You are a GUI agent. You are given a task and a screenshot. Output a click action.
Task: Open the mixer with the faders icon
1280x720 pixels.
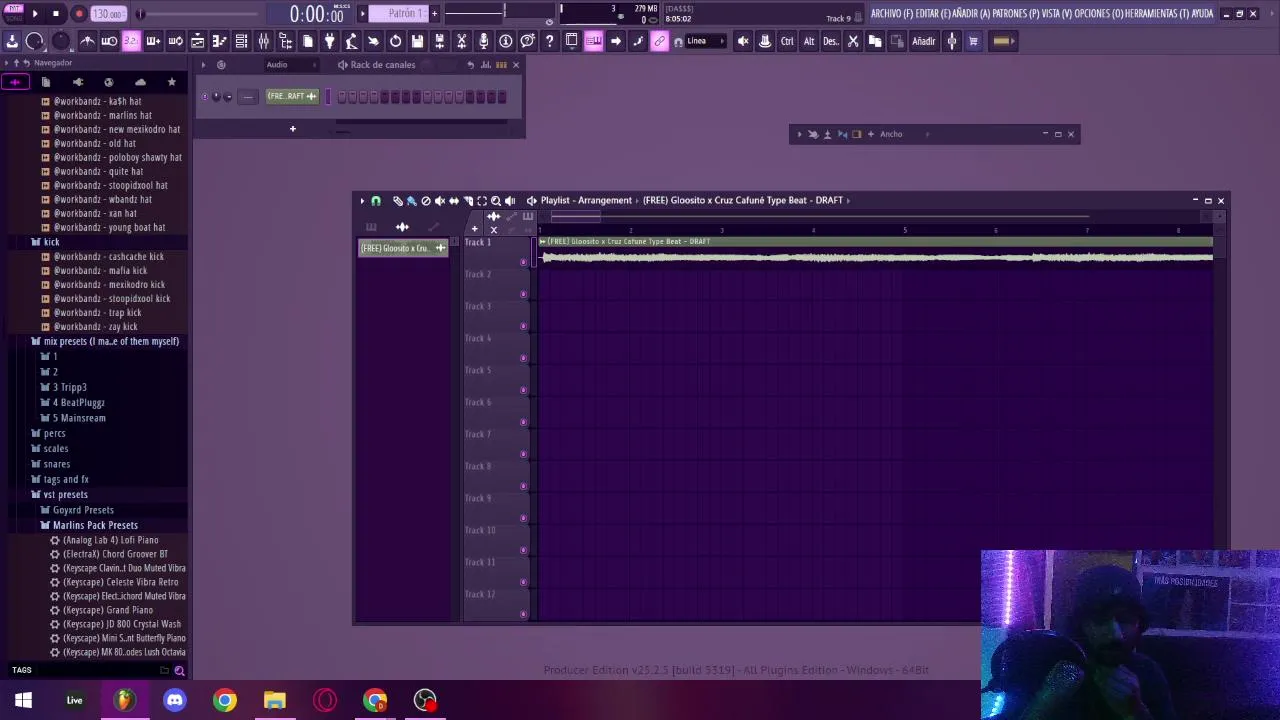(263, 41)
